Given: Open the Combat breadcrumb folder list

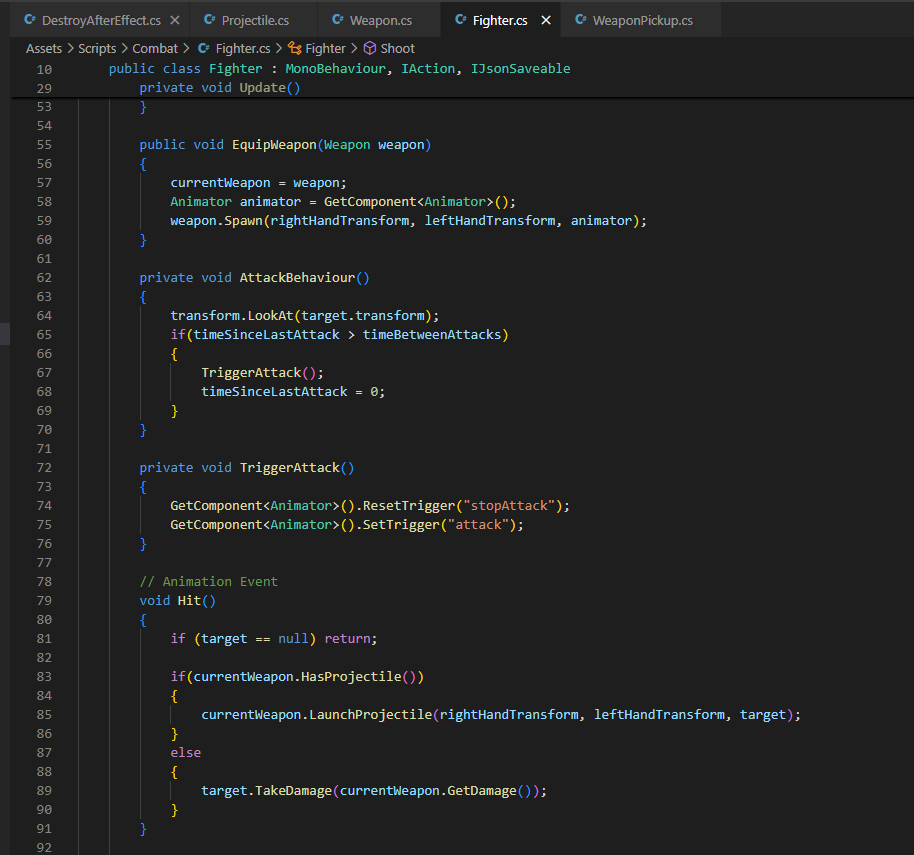Looking at the screenshot, I should [155, 48].
